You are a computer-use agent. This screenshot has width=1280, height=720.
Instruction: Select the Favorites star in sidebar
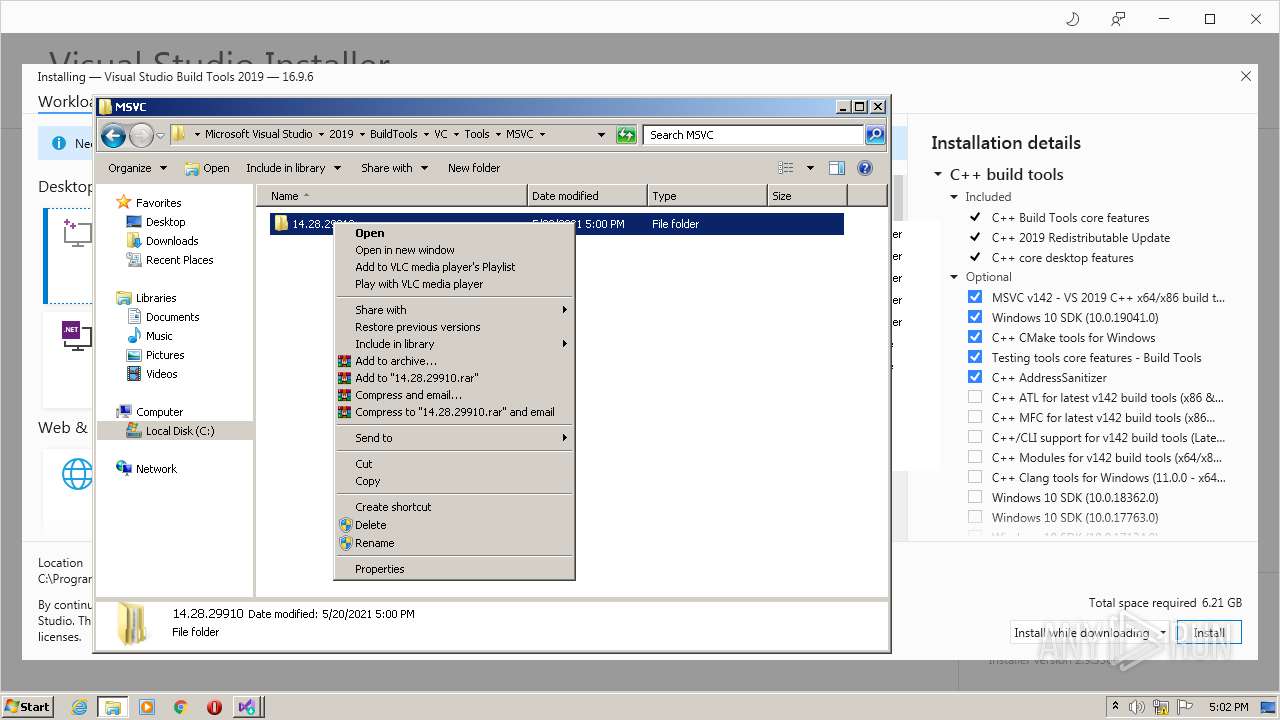coord(124,202)
